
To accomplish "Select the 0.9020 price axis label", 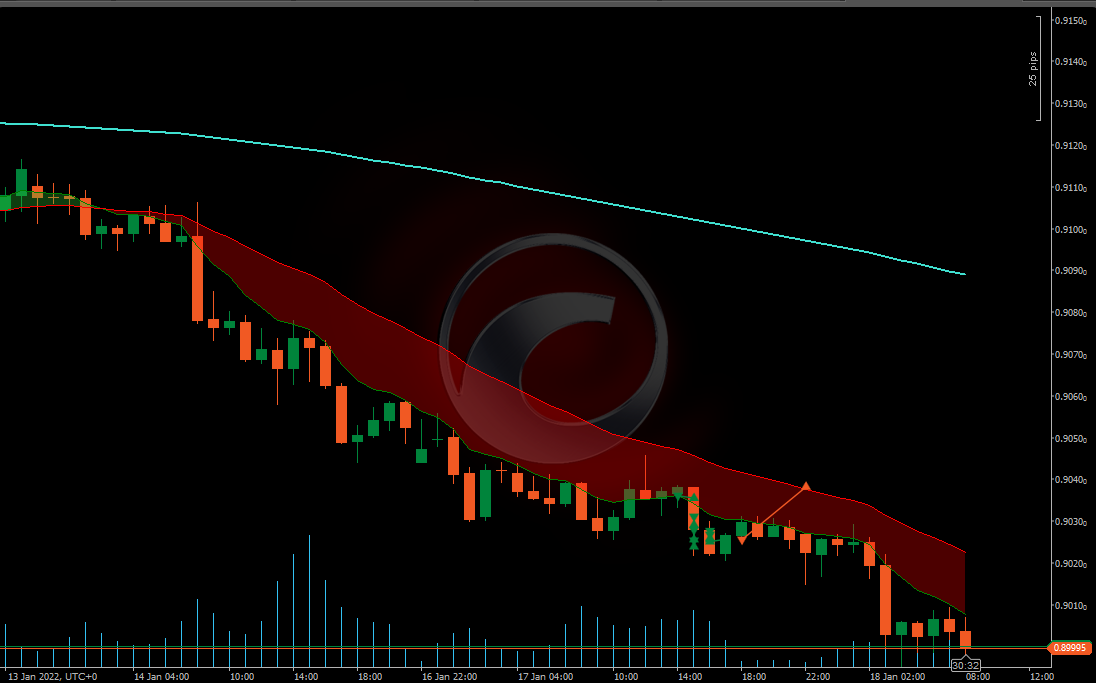I will coord(1070,564).
